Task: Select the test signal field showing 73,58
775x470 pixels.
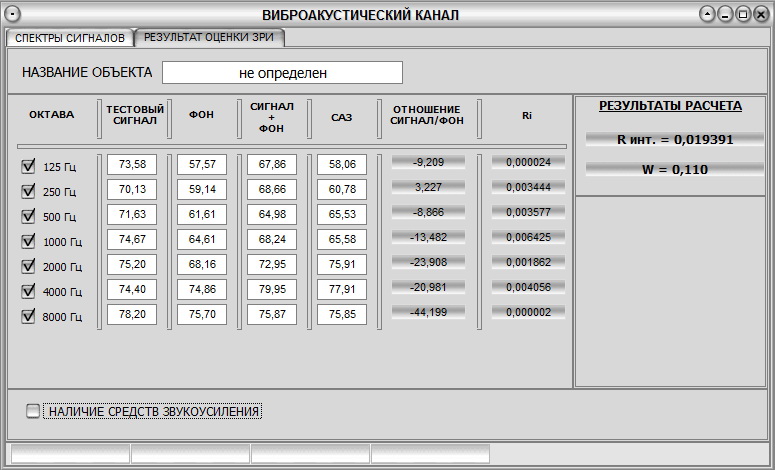Action: click(x=132, y=164)
